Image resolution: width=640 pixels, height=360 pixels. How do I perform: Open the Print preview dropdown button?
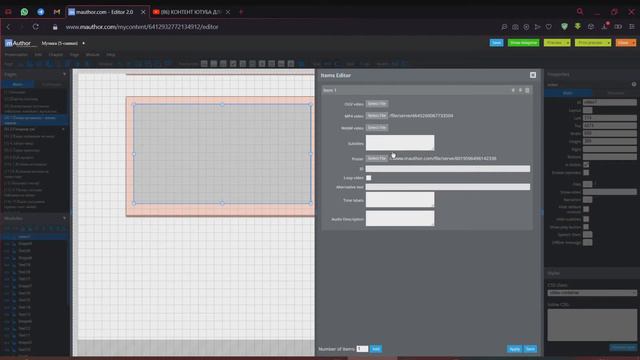click(593, 43)
